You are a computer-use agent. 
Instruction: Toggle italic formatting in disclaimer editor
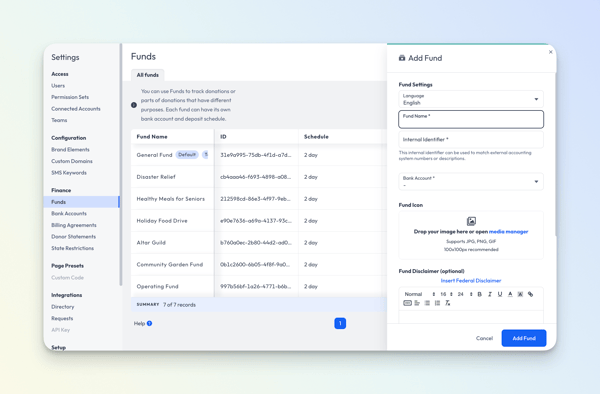489,294
